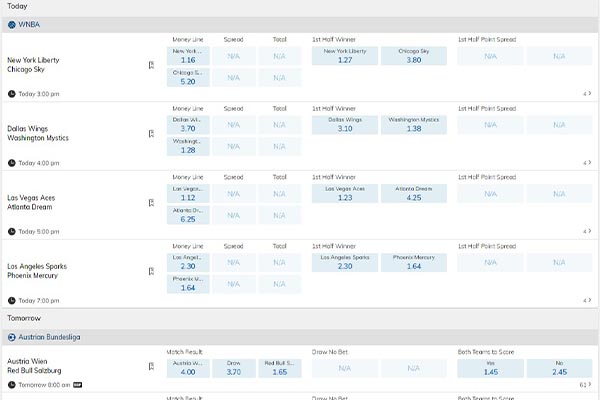Select Phoenix Mercury 1st half winner 1.64
Viewport: 600px width, 400px height.
coord(414,262)
